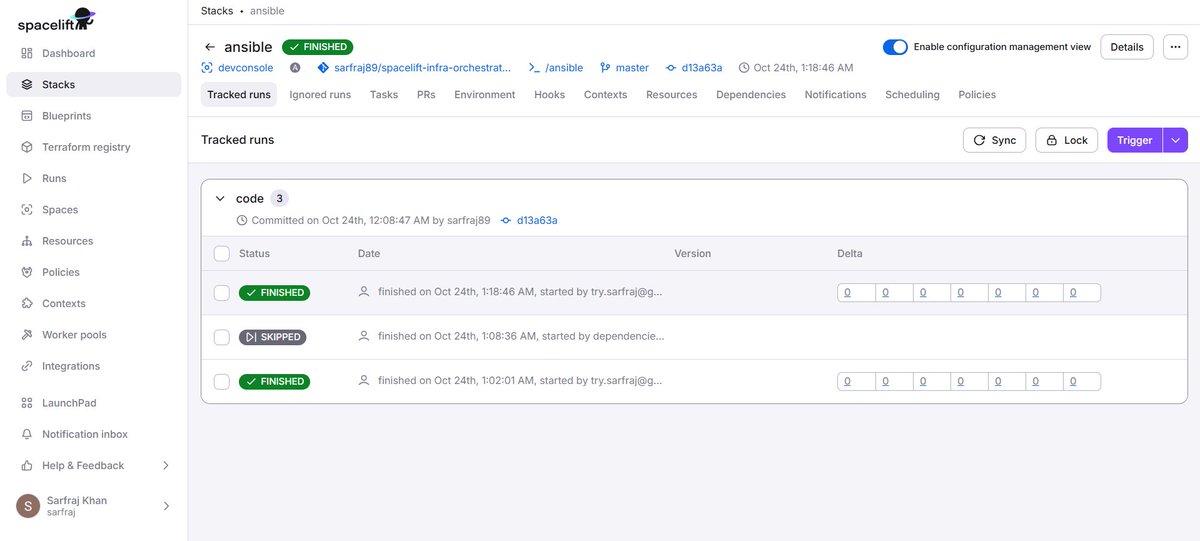Click the Stacks breadcrumb

217,11
